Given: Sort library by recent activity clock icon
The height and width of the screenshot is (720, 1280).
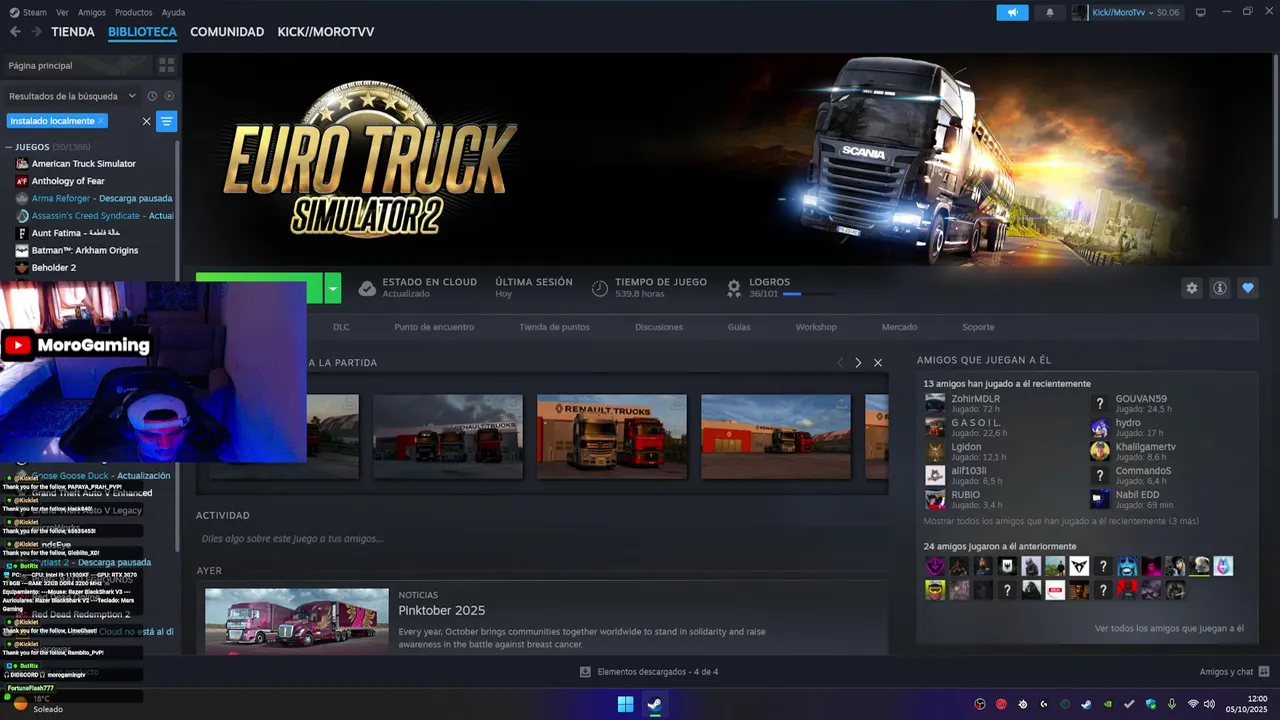Looking at the screenshot, I should click(152, 96).
